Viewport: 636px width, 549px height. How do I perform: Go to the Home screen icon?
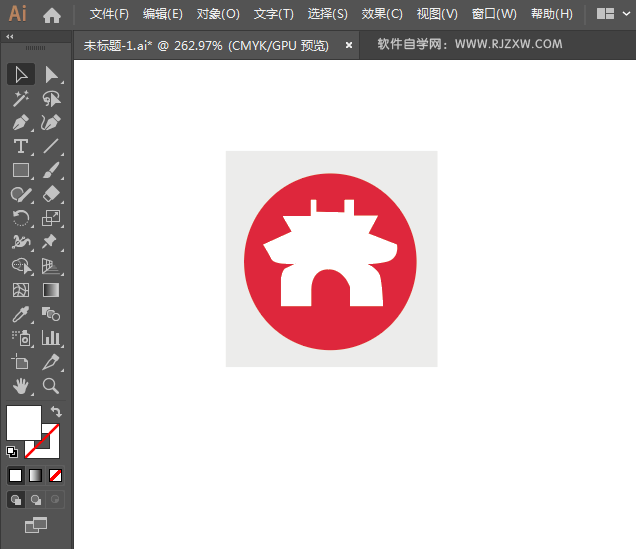[x=52, y=15]
